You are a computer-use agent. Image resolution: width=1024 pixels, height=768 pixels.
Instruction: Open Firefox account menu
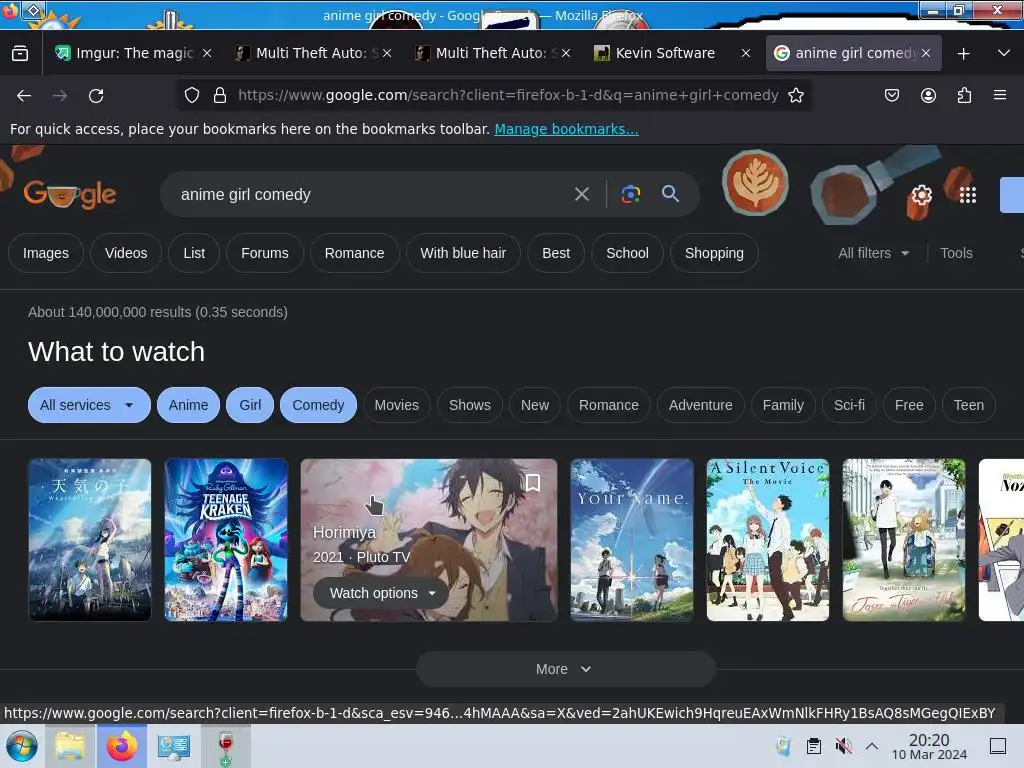(928, 95)
